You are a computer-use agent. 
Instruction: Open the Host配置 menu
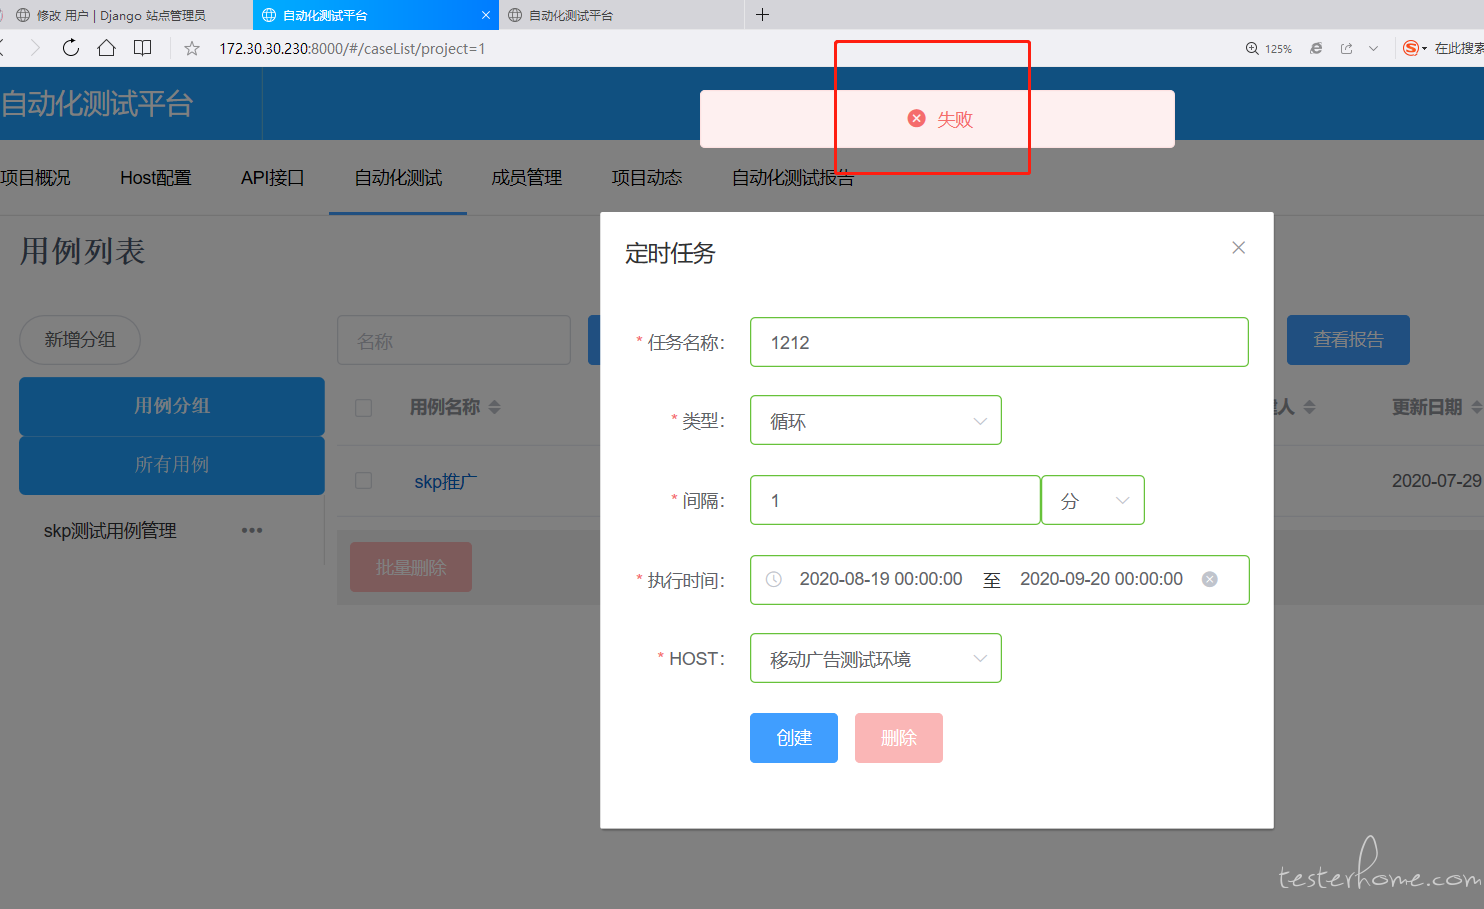pos(155,177)
